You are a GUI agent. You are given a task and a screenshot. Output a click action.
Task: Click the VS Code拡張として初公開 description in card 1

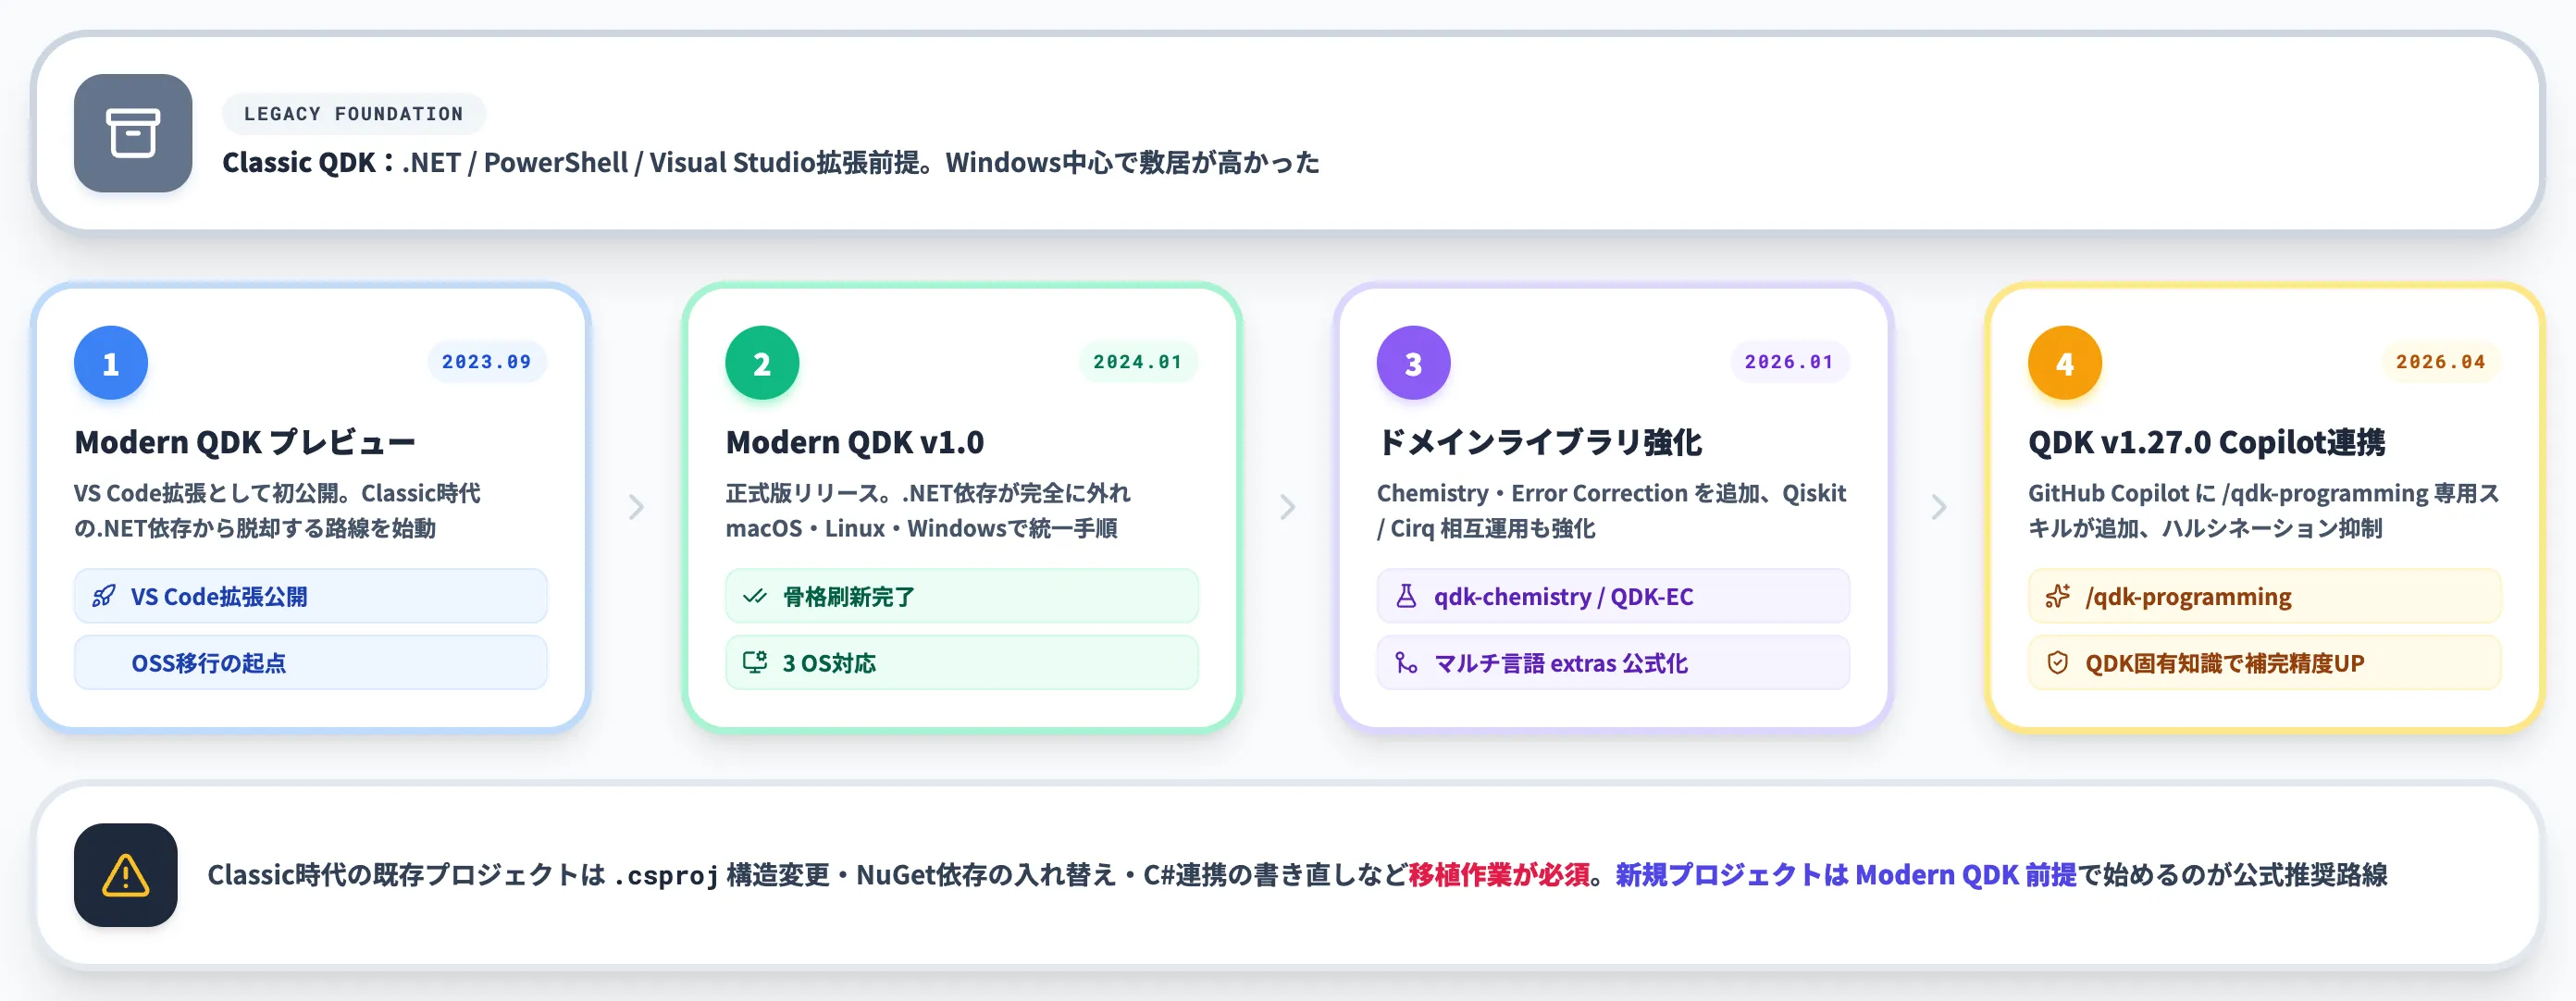277,510
